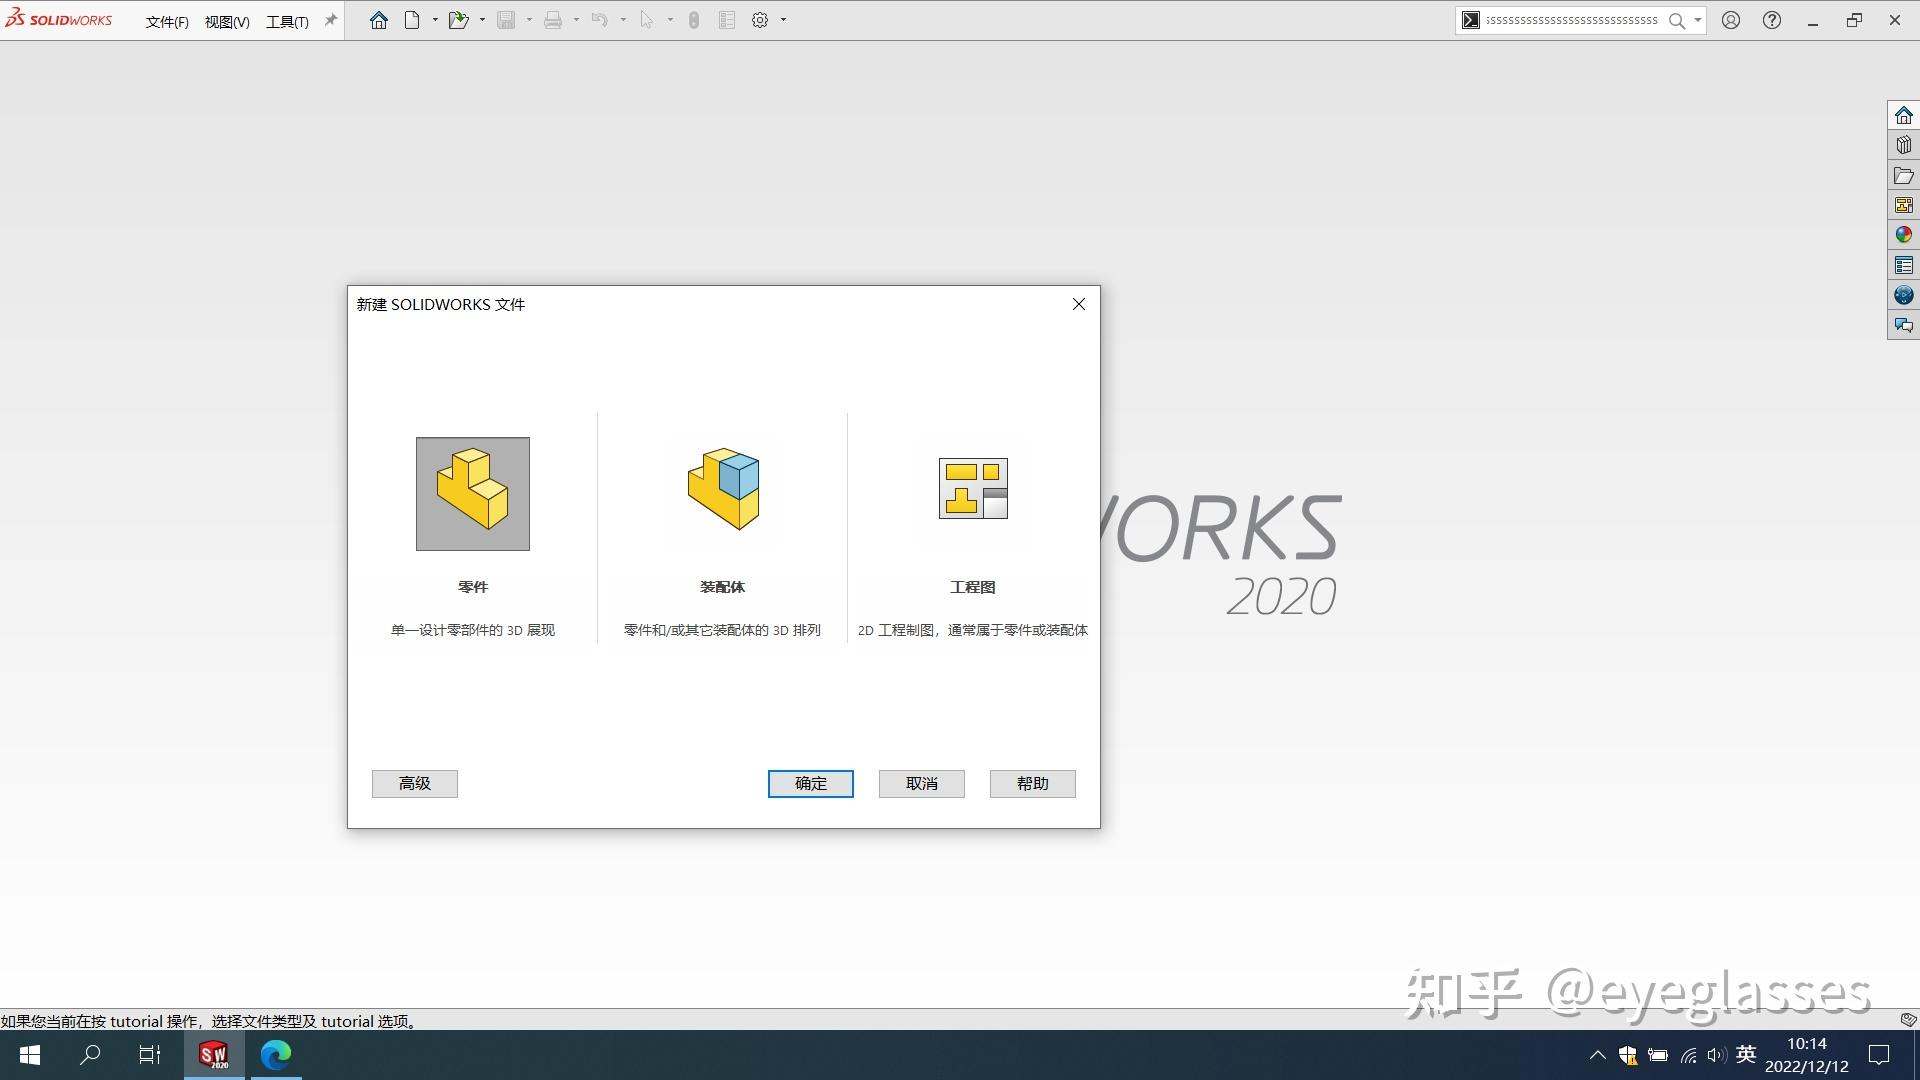Expand the Open file dropdown arrow

(x=482, y=20)
